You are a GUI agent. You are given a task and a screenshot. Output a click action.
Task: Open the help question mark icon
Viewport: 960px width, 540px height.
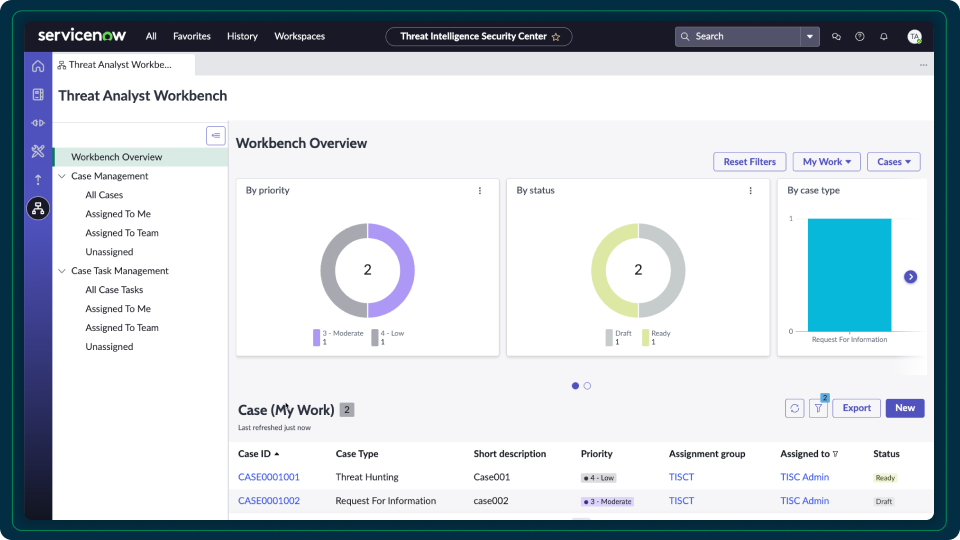(x=860, y=37)
